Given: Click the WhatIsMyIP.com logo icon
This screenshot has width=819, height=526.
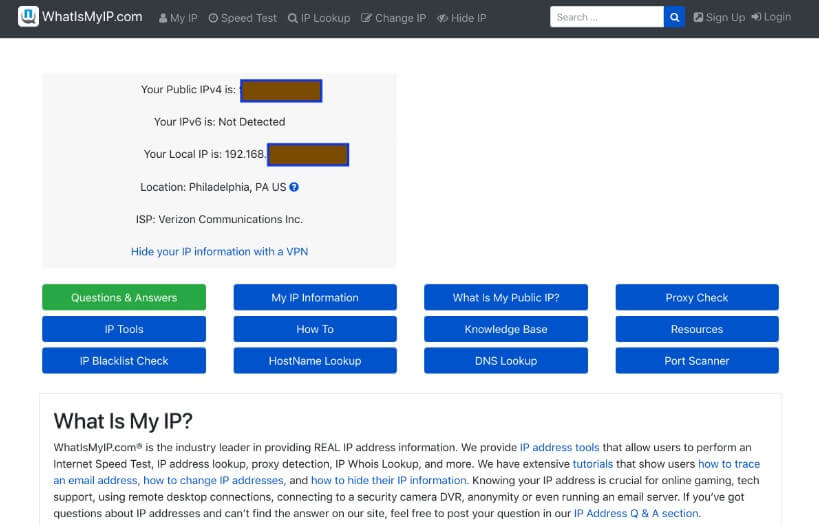Looking at the screenshot, I should tap(28, 17).
